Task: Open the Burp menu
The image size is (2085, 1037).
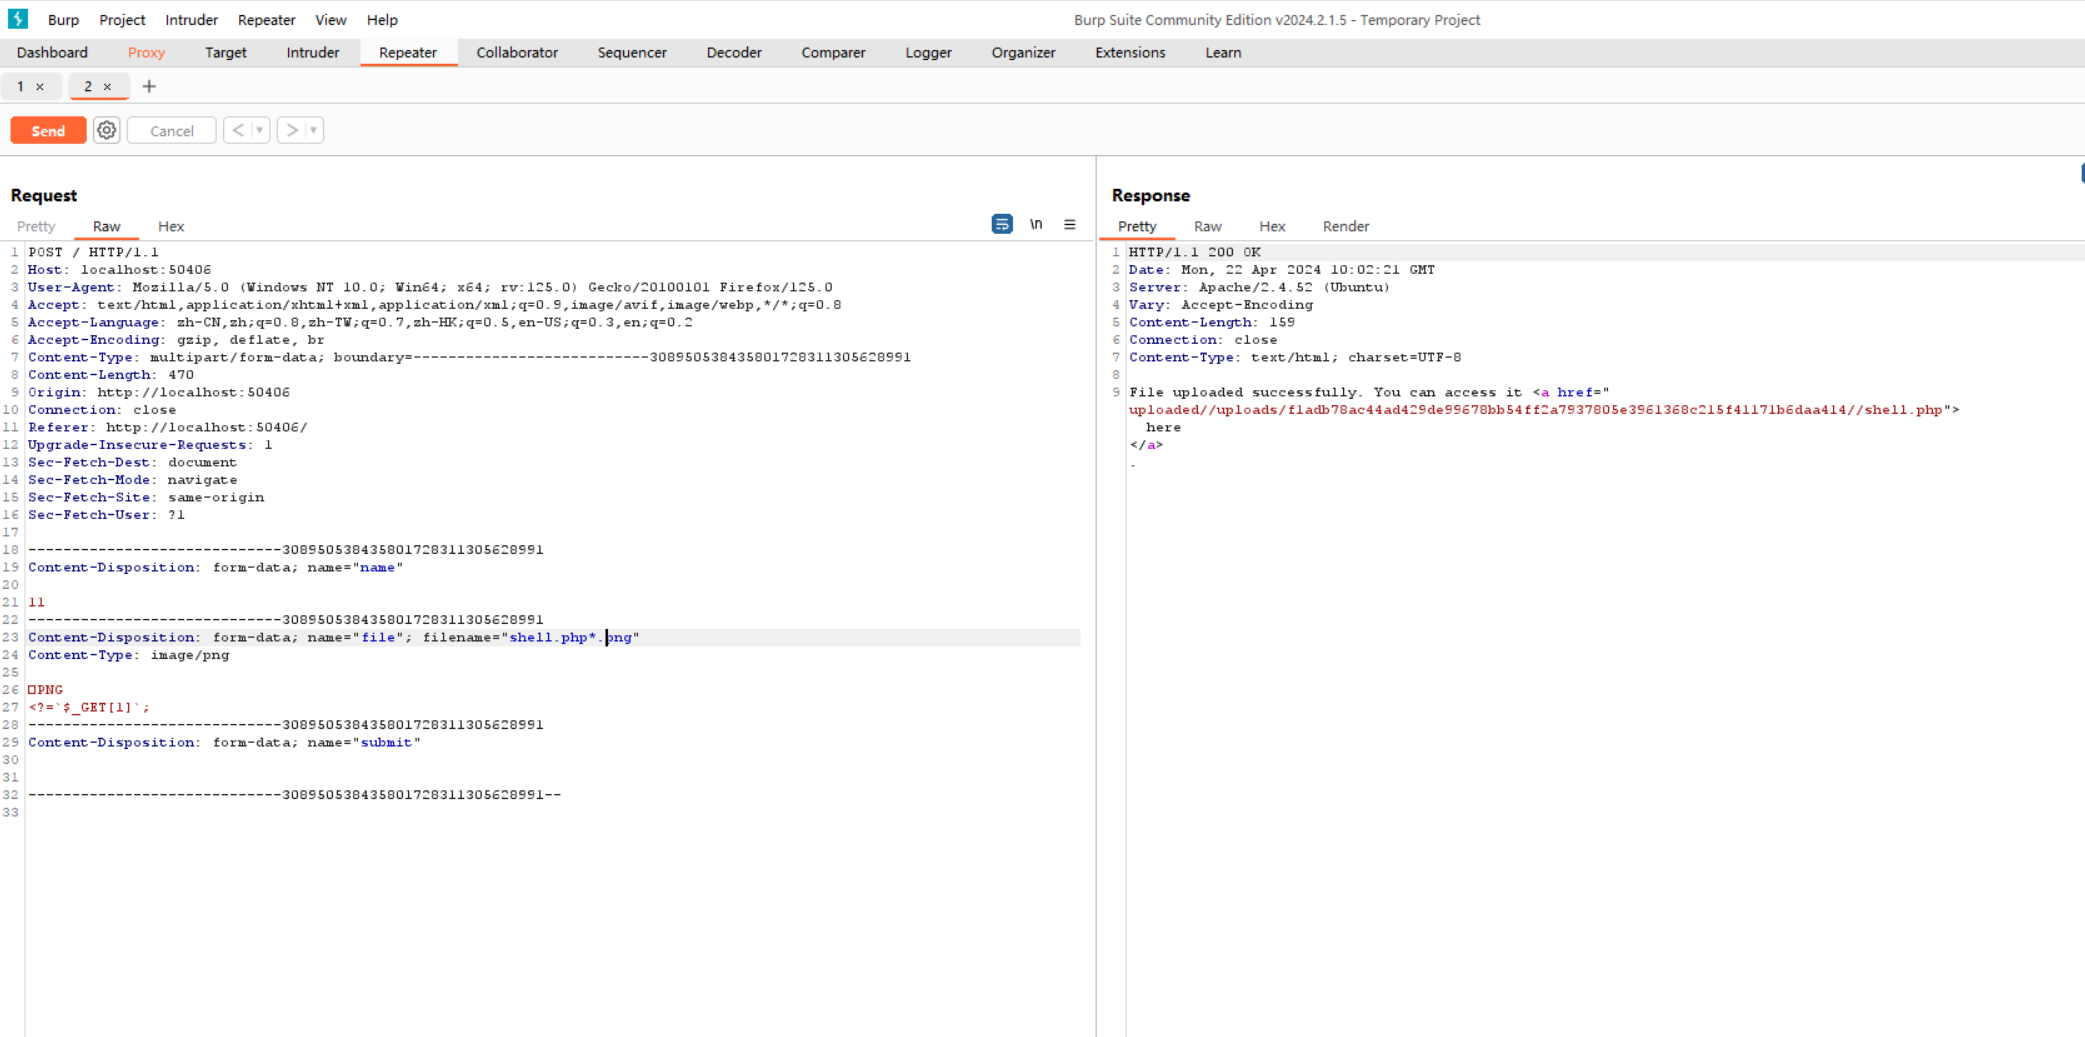Action: click(63, 20)
